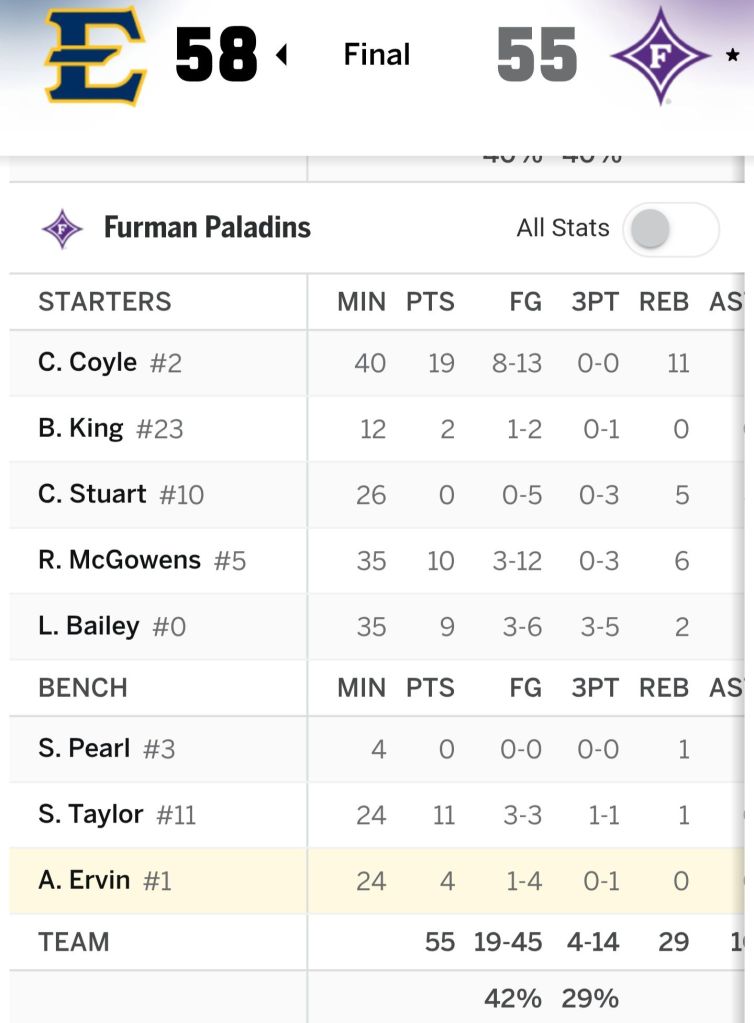Tap the winner arrow beside score 58
Screen dimensions: 754x1023
click(281, 55)
